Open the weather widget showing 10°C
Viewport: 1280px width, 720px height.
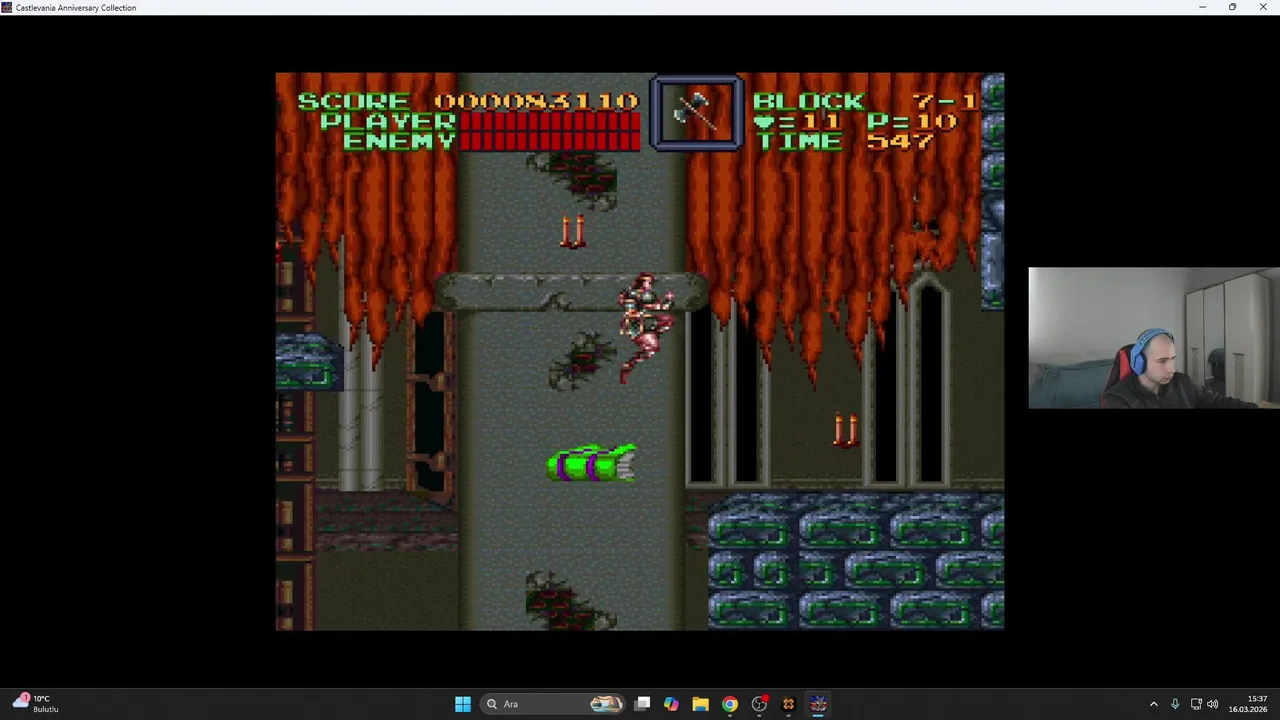tap(36, 704)
